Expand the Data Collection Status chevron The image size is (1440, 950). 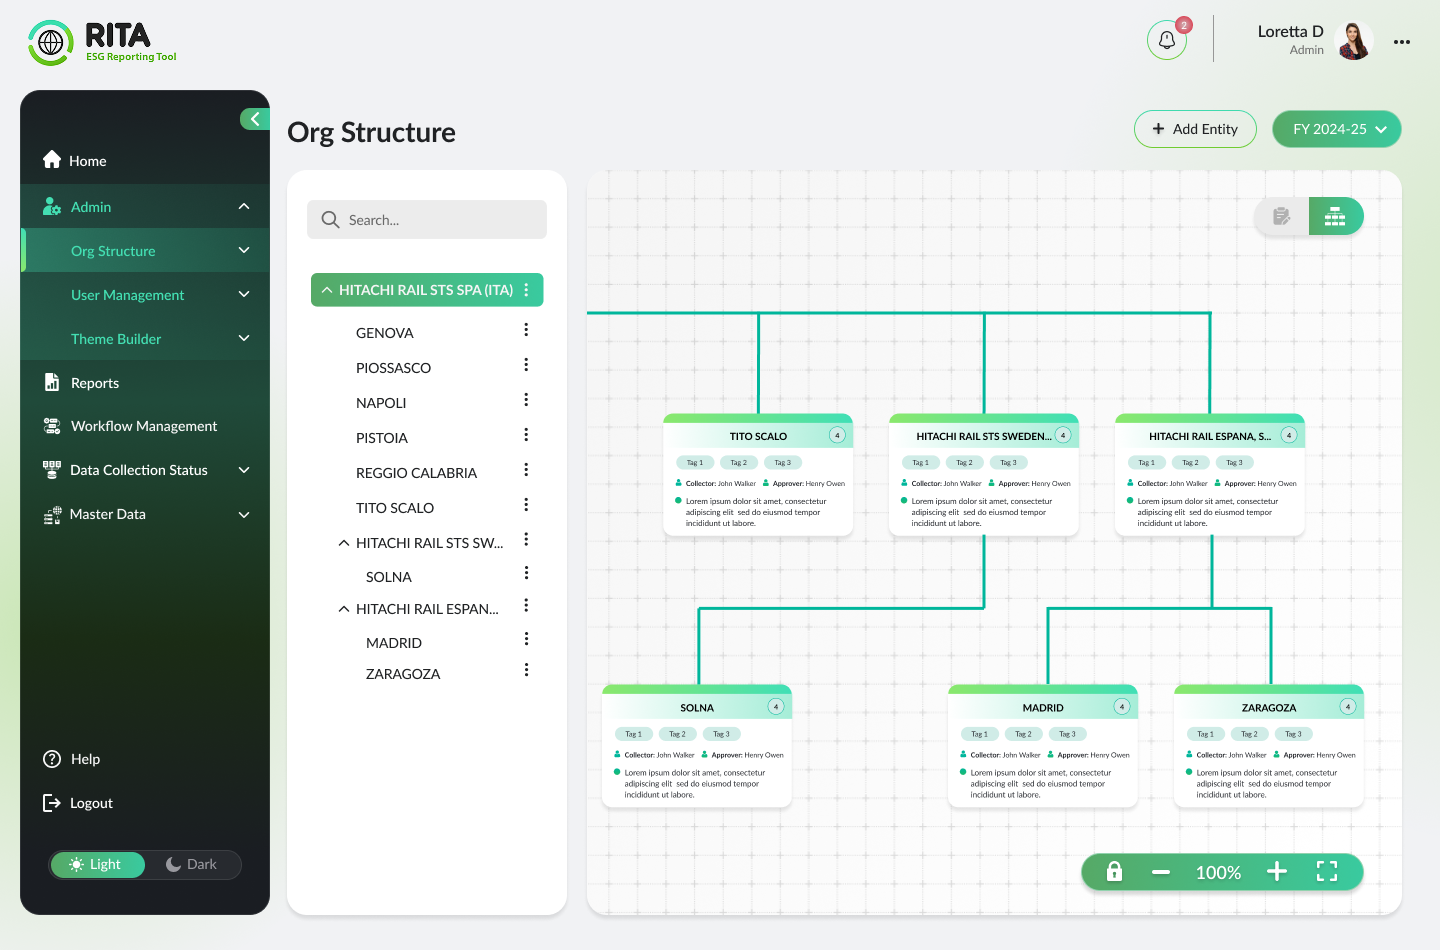click(x=244, y=470)
